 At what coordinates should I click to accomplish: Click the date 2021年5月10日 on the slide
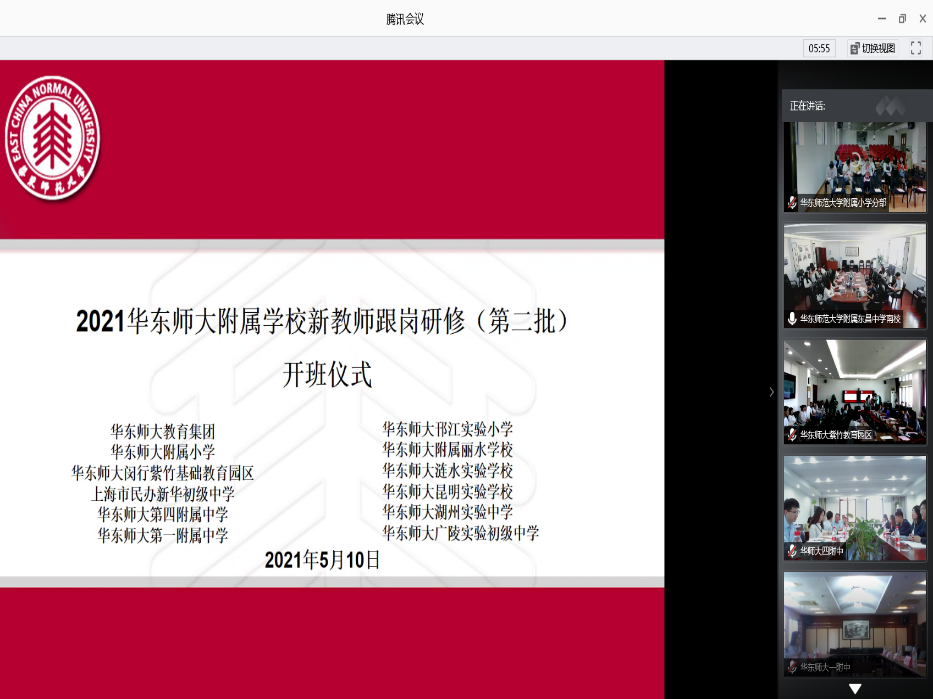[x=322, y=560]
